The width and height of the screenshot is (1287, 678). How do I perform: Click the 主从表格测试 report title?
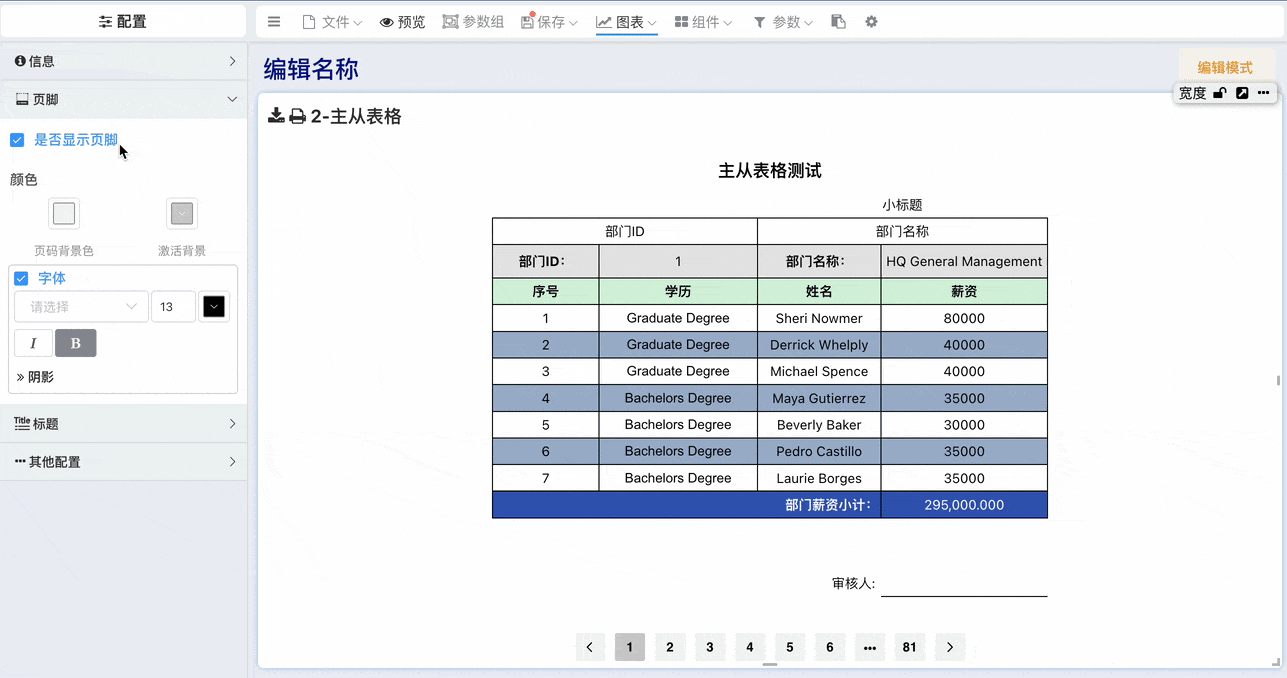(770, 171)
